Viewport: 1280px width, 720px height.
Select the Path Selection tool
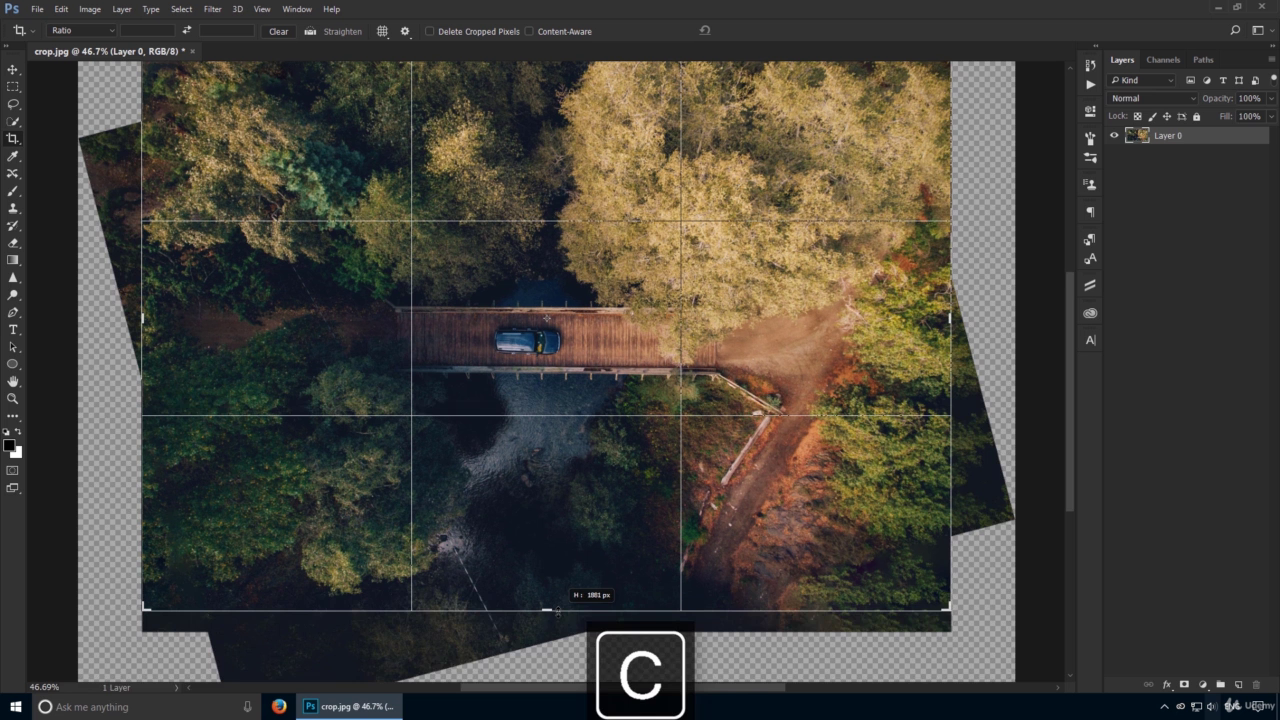click(13, 347)
